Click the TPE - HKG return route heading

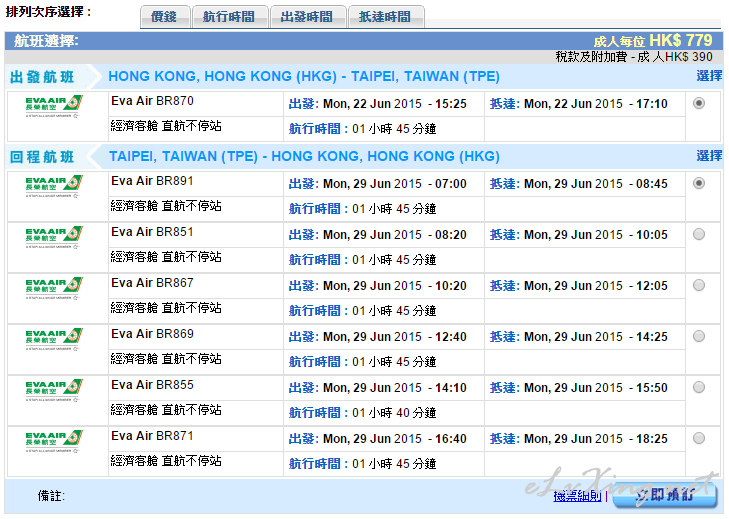(304, 156)
